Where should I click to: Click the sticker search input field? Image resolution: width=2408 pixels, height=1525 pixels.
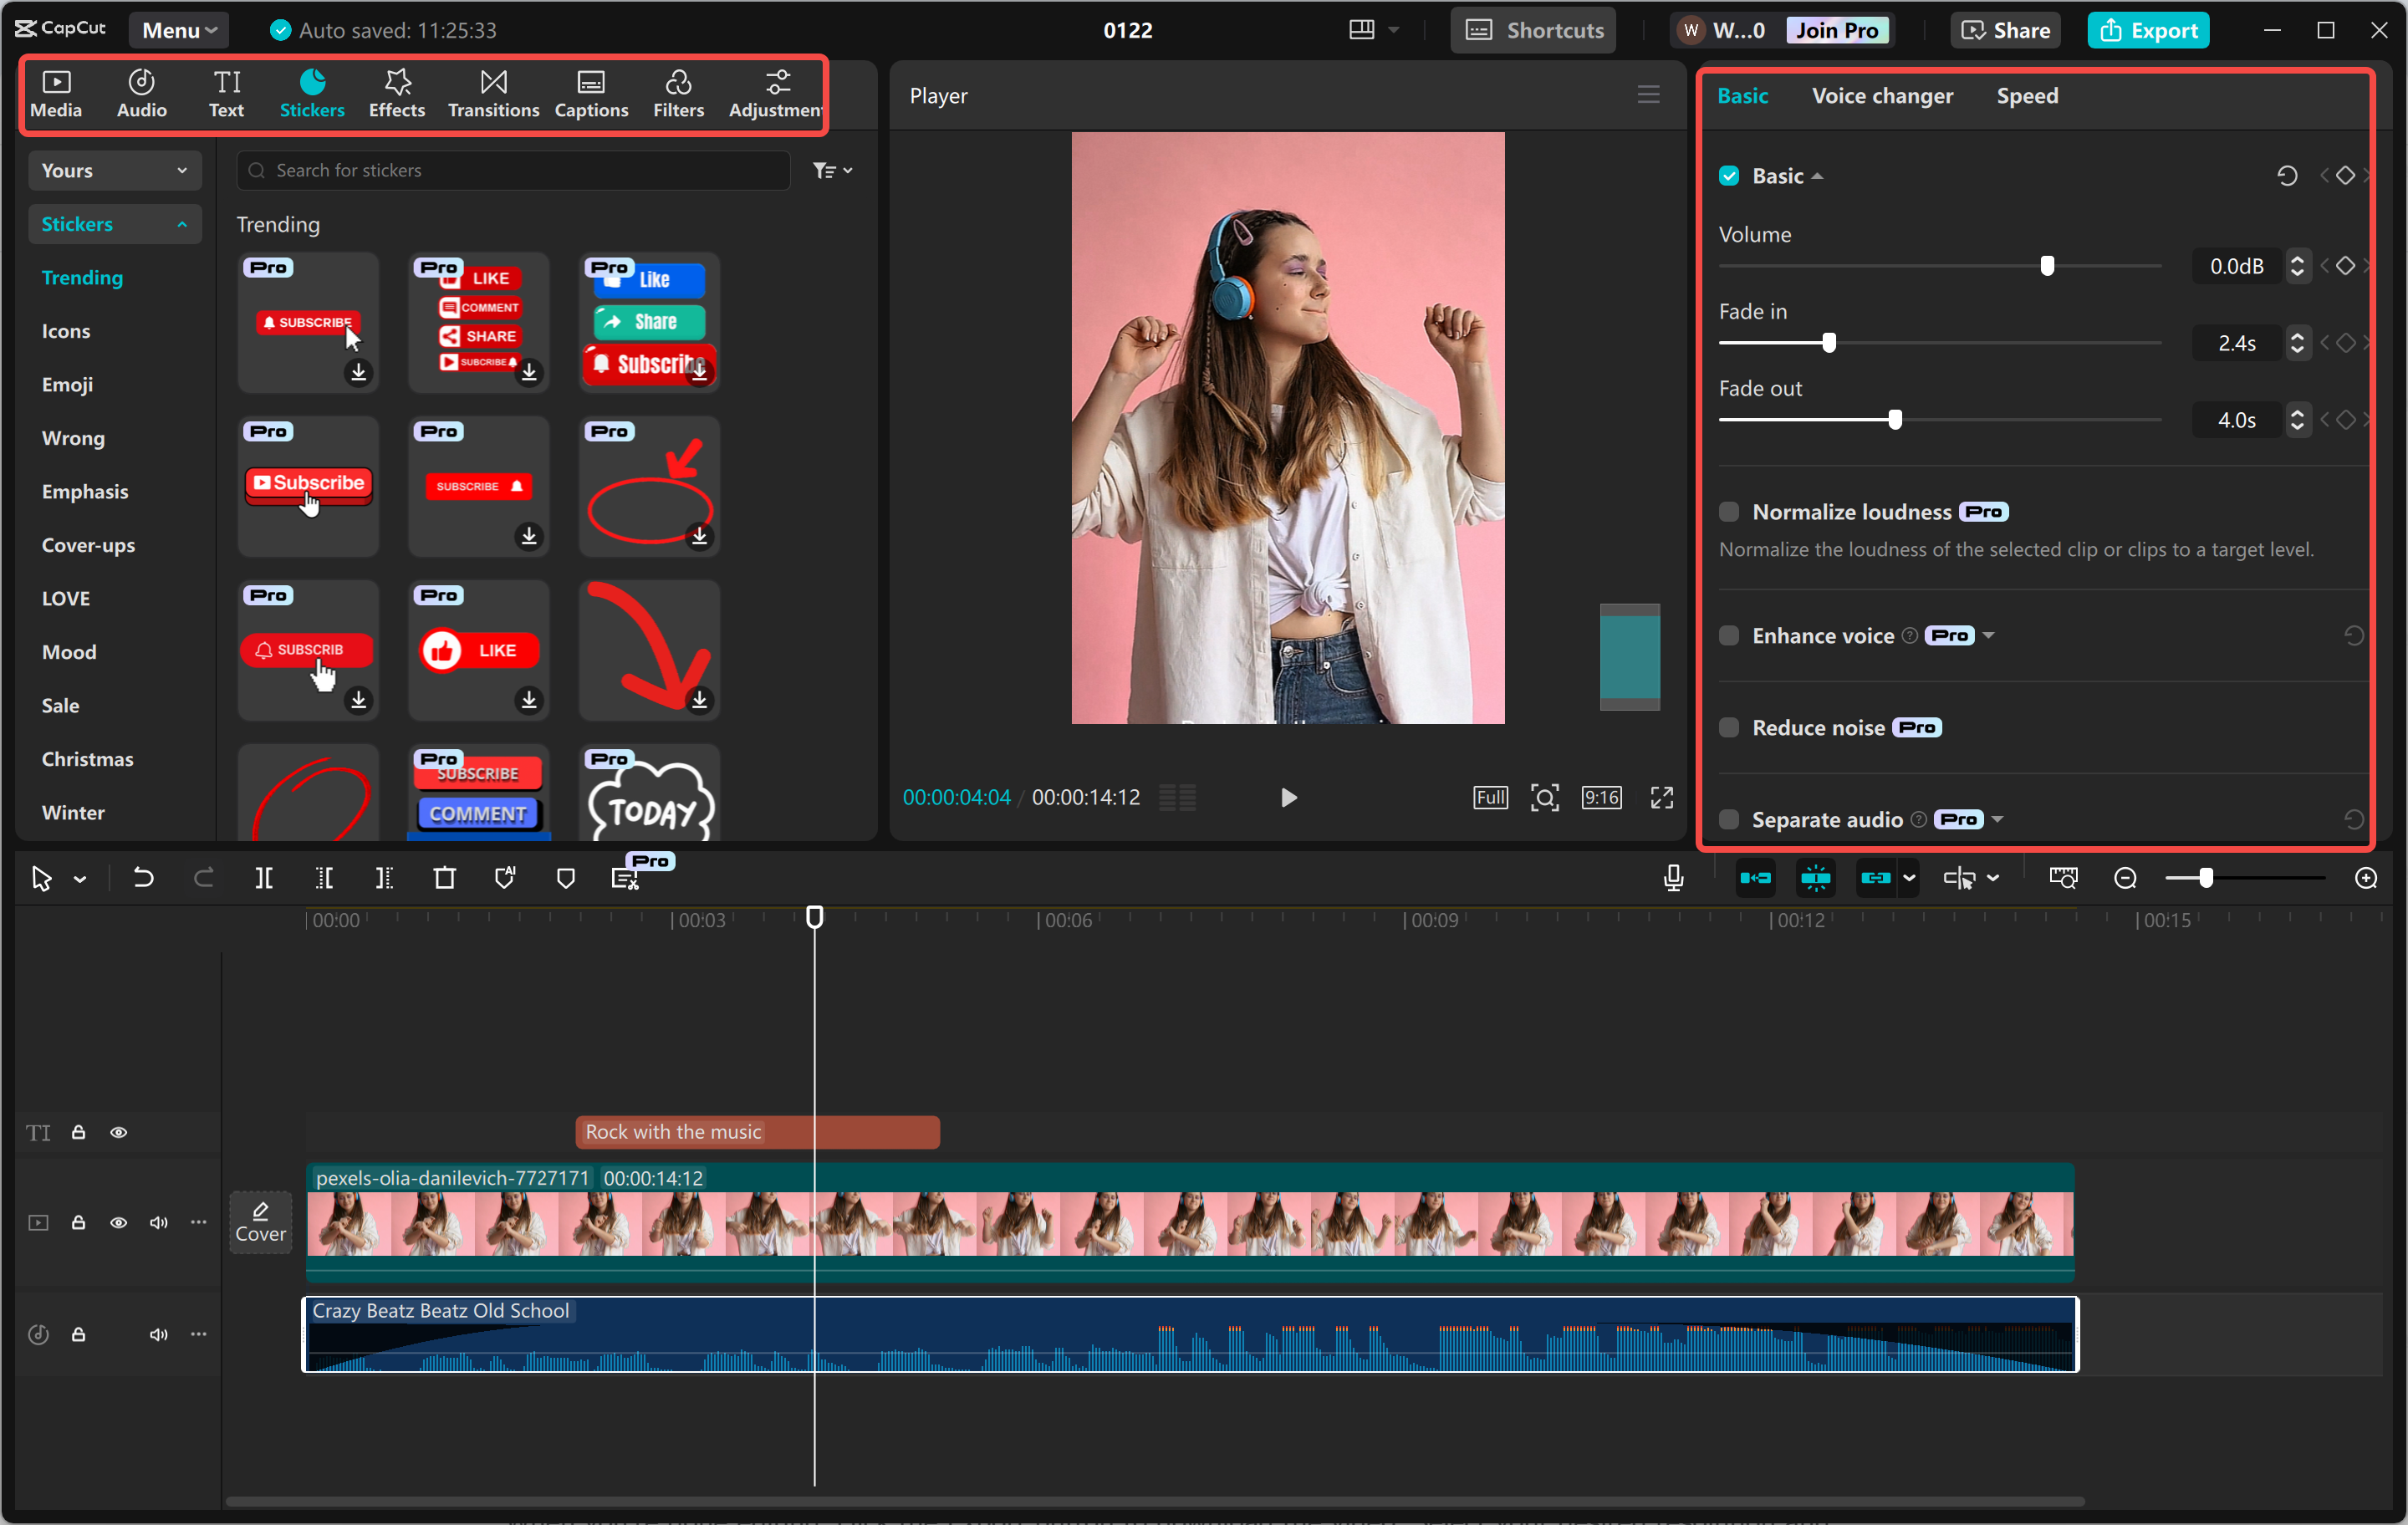[513, 169]
